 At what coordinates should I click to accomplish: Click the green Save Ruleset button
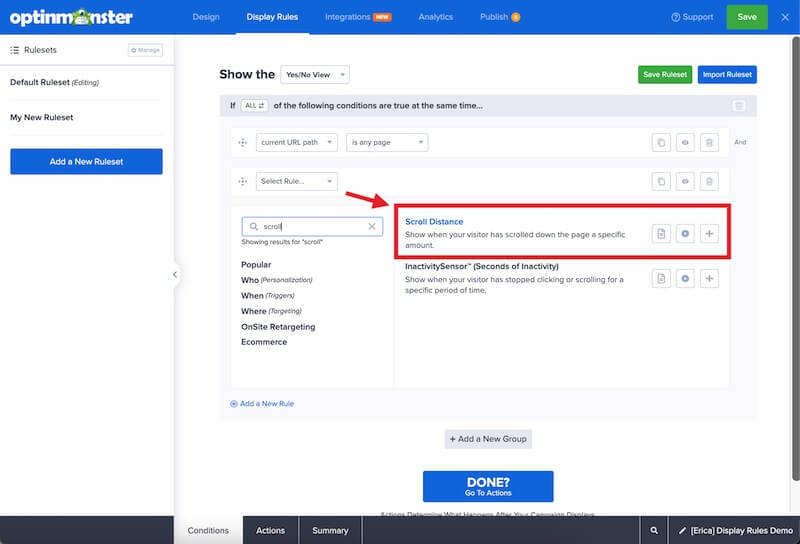(x=664, y=75)
